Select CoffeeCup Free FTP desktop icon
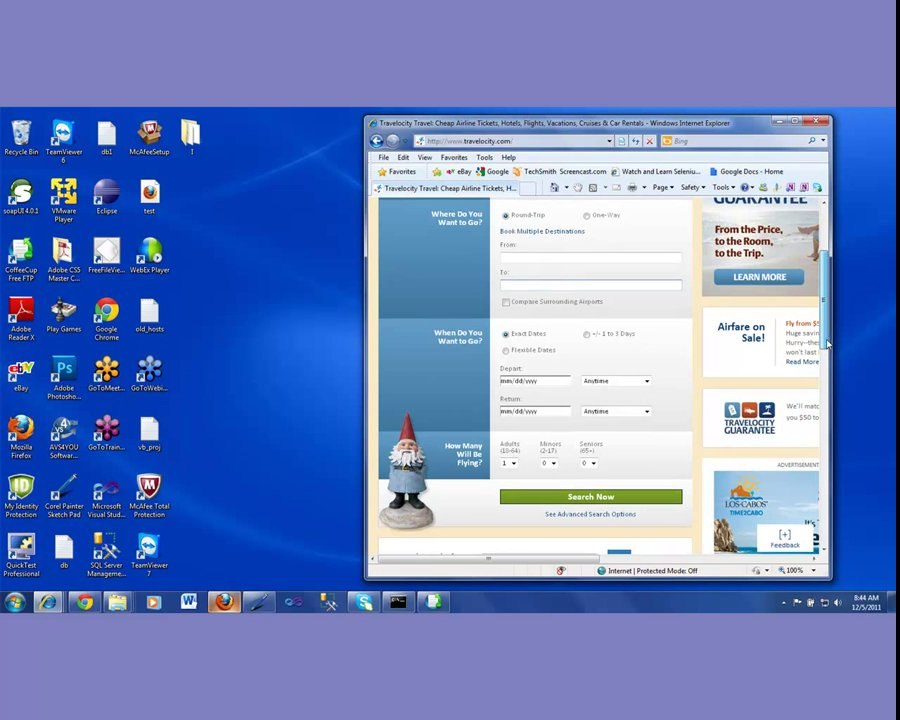Image resolution: width=900 pixels, height=720 pixels. 21,260
